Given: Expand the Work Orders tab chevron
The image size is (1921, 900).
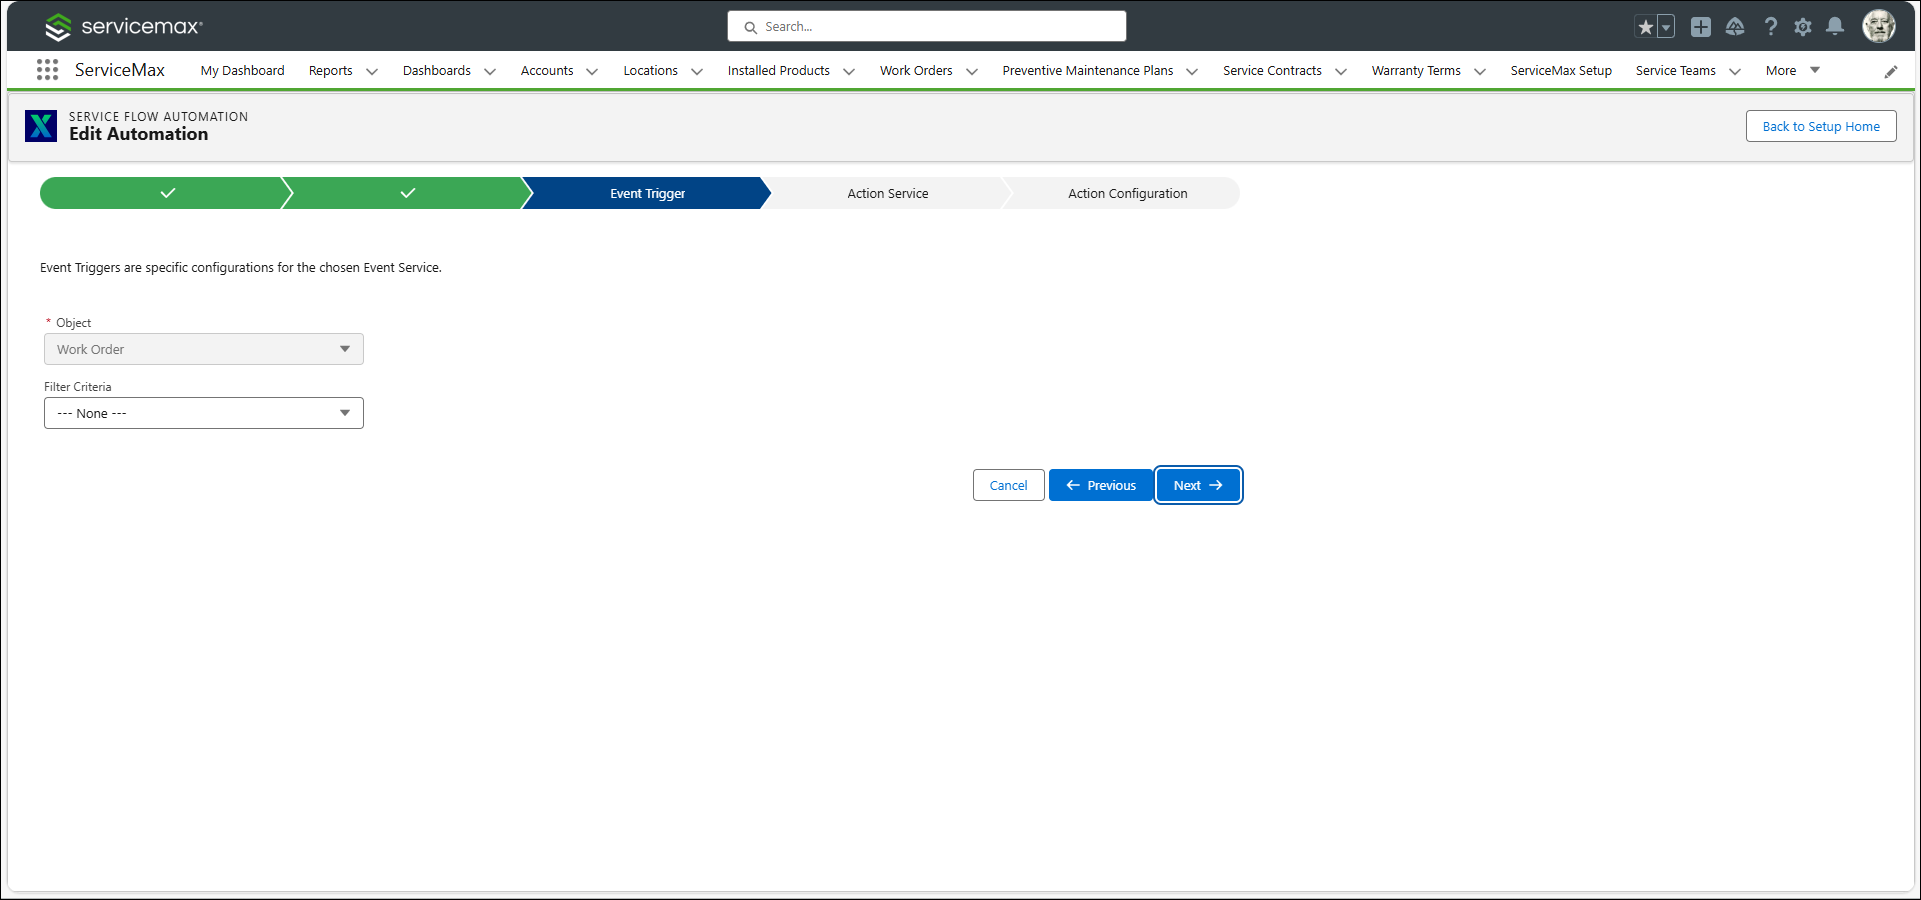Looking at the screenshot, I should pos(972,71).
